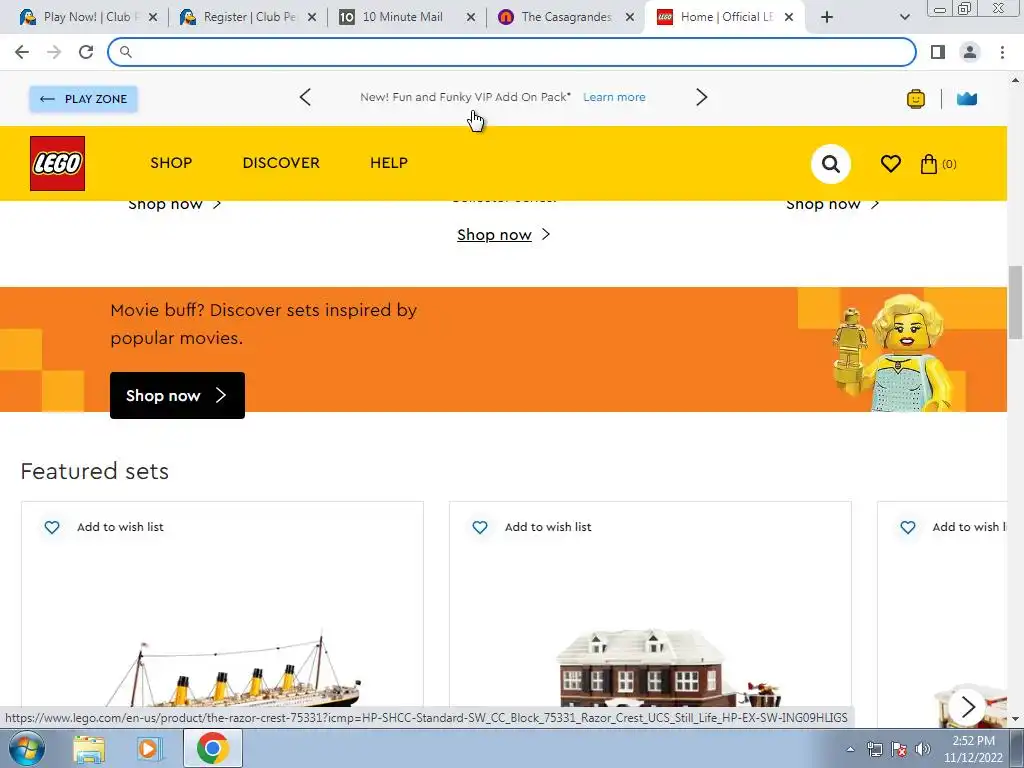Show next promo message arrow

(x=701, y=97)
